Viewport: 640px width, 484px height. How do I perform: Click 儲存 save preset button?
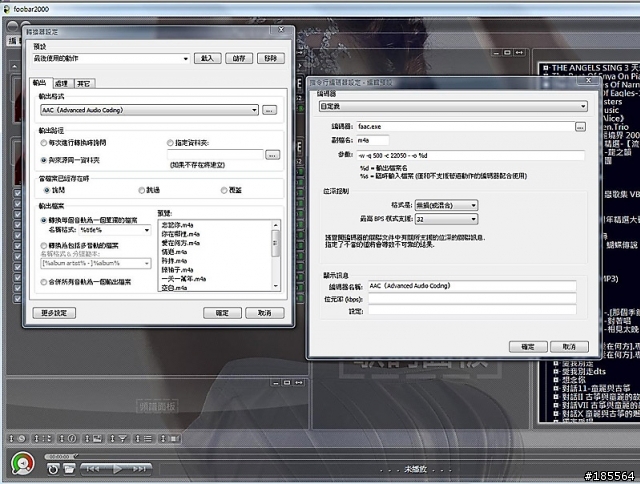coord(239,58)
